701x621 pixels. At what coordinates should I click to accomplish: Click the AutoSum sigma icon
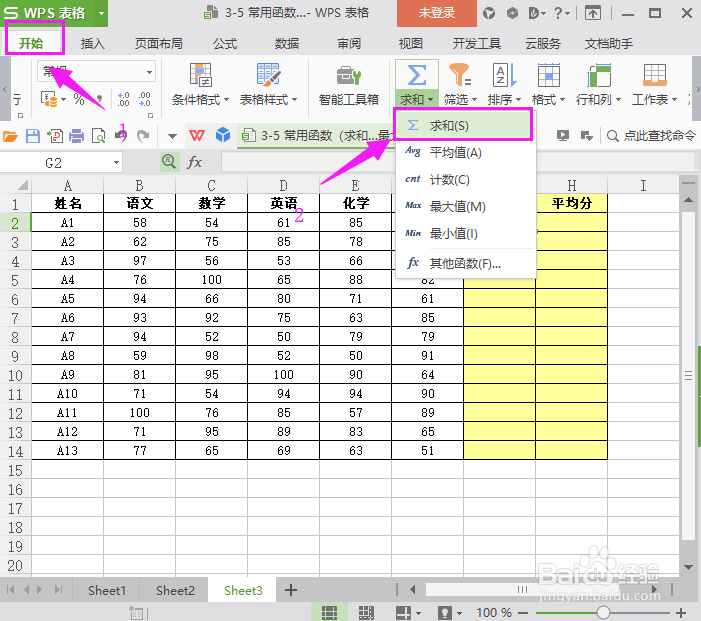point(417,75)
